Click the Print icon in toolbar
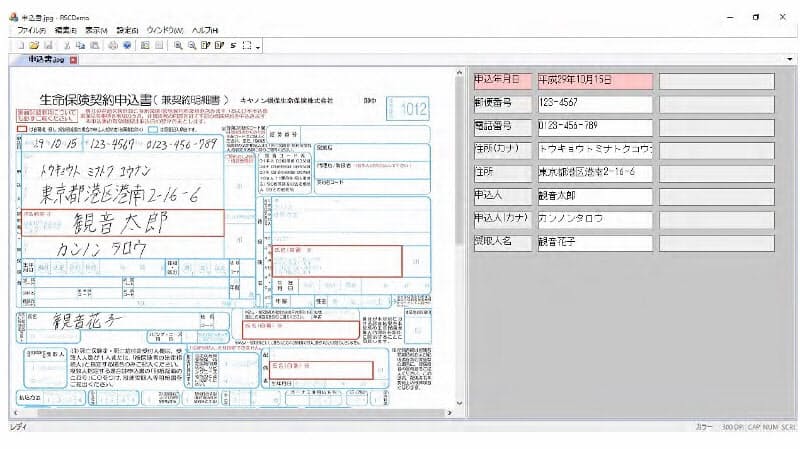 (x=113, y=46)
